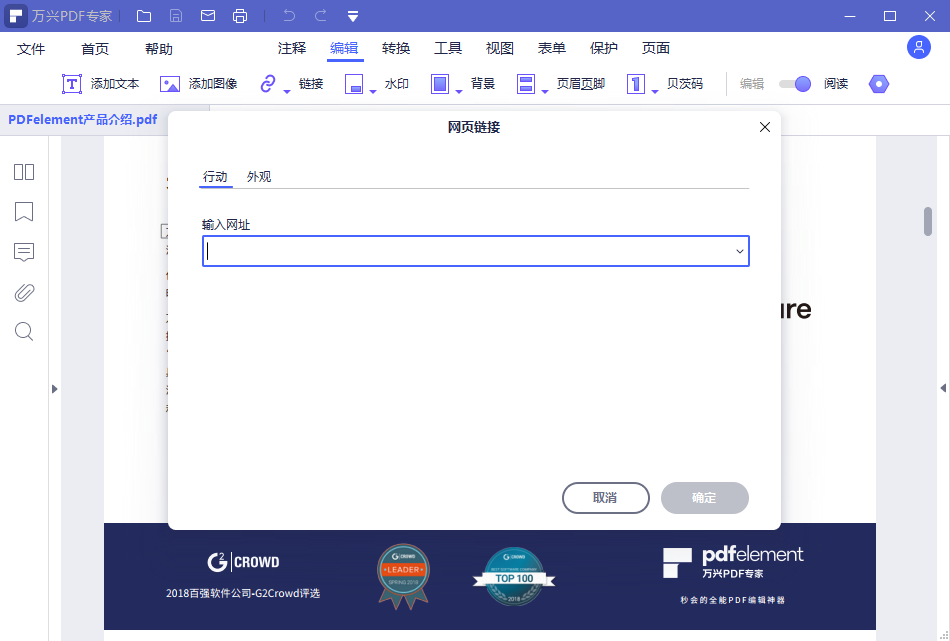Expand the 链接 tool dropdown arrow
This screenshot has height=641, width=950.
tap(288, 90)
